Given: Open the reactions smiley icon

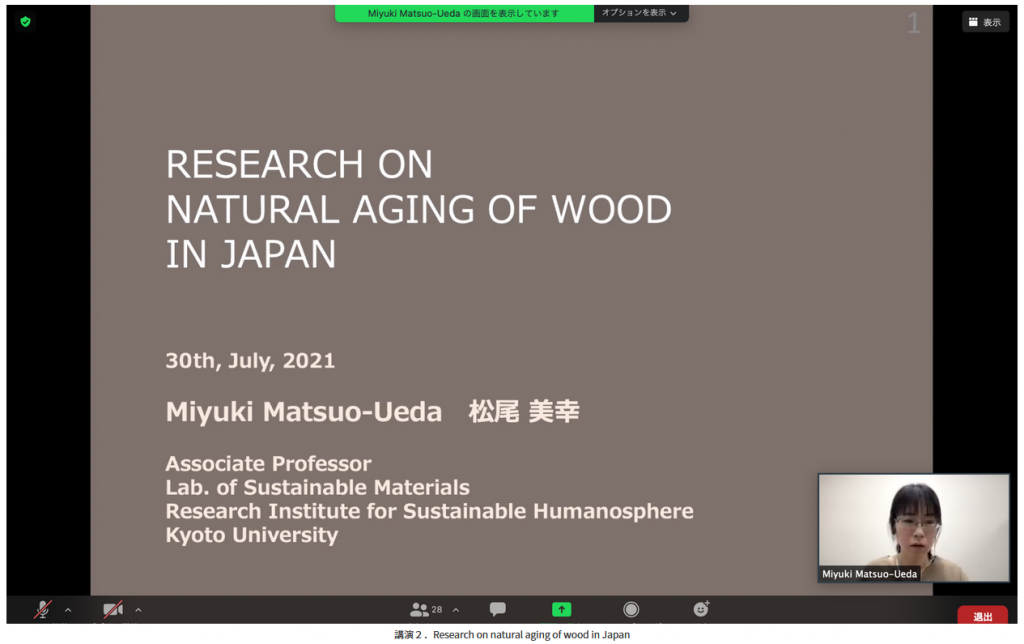Looking at the screenshot, I should coord(701,609).
